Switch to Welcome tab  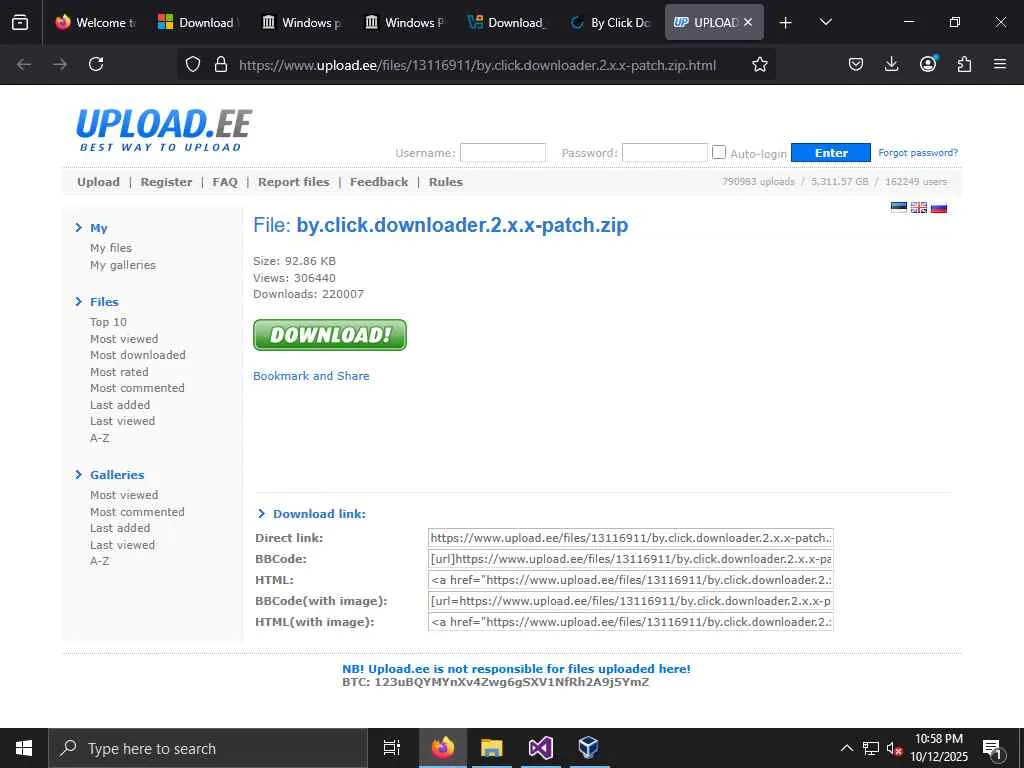[95, 22]
